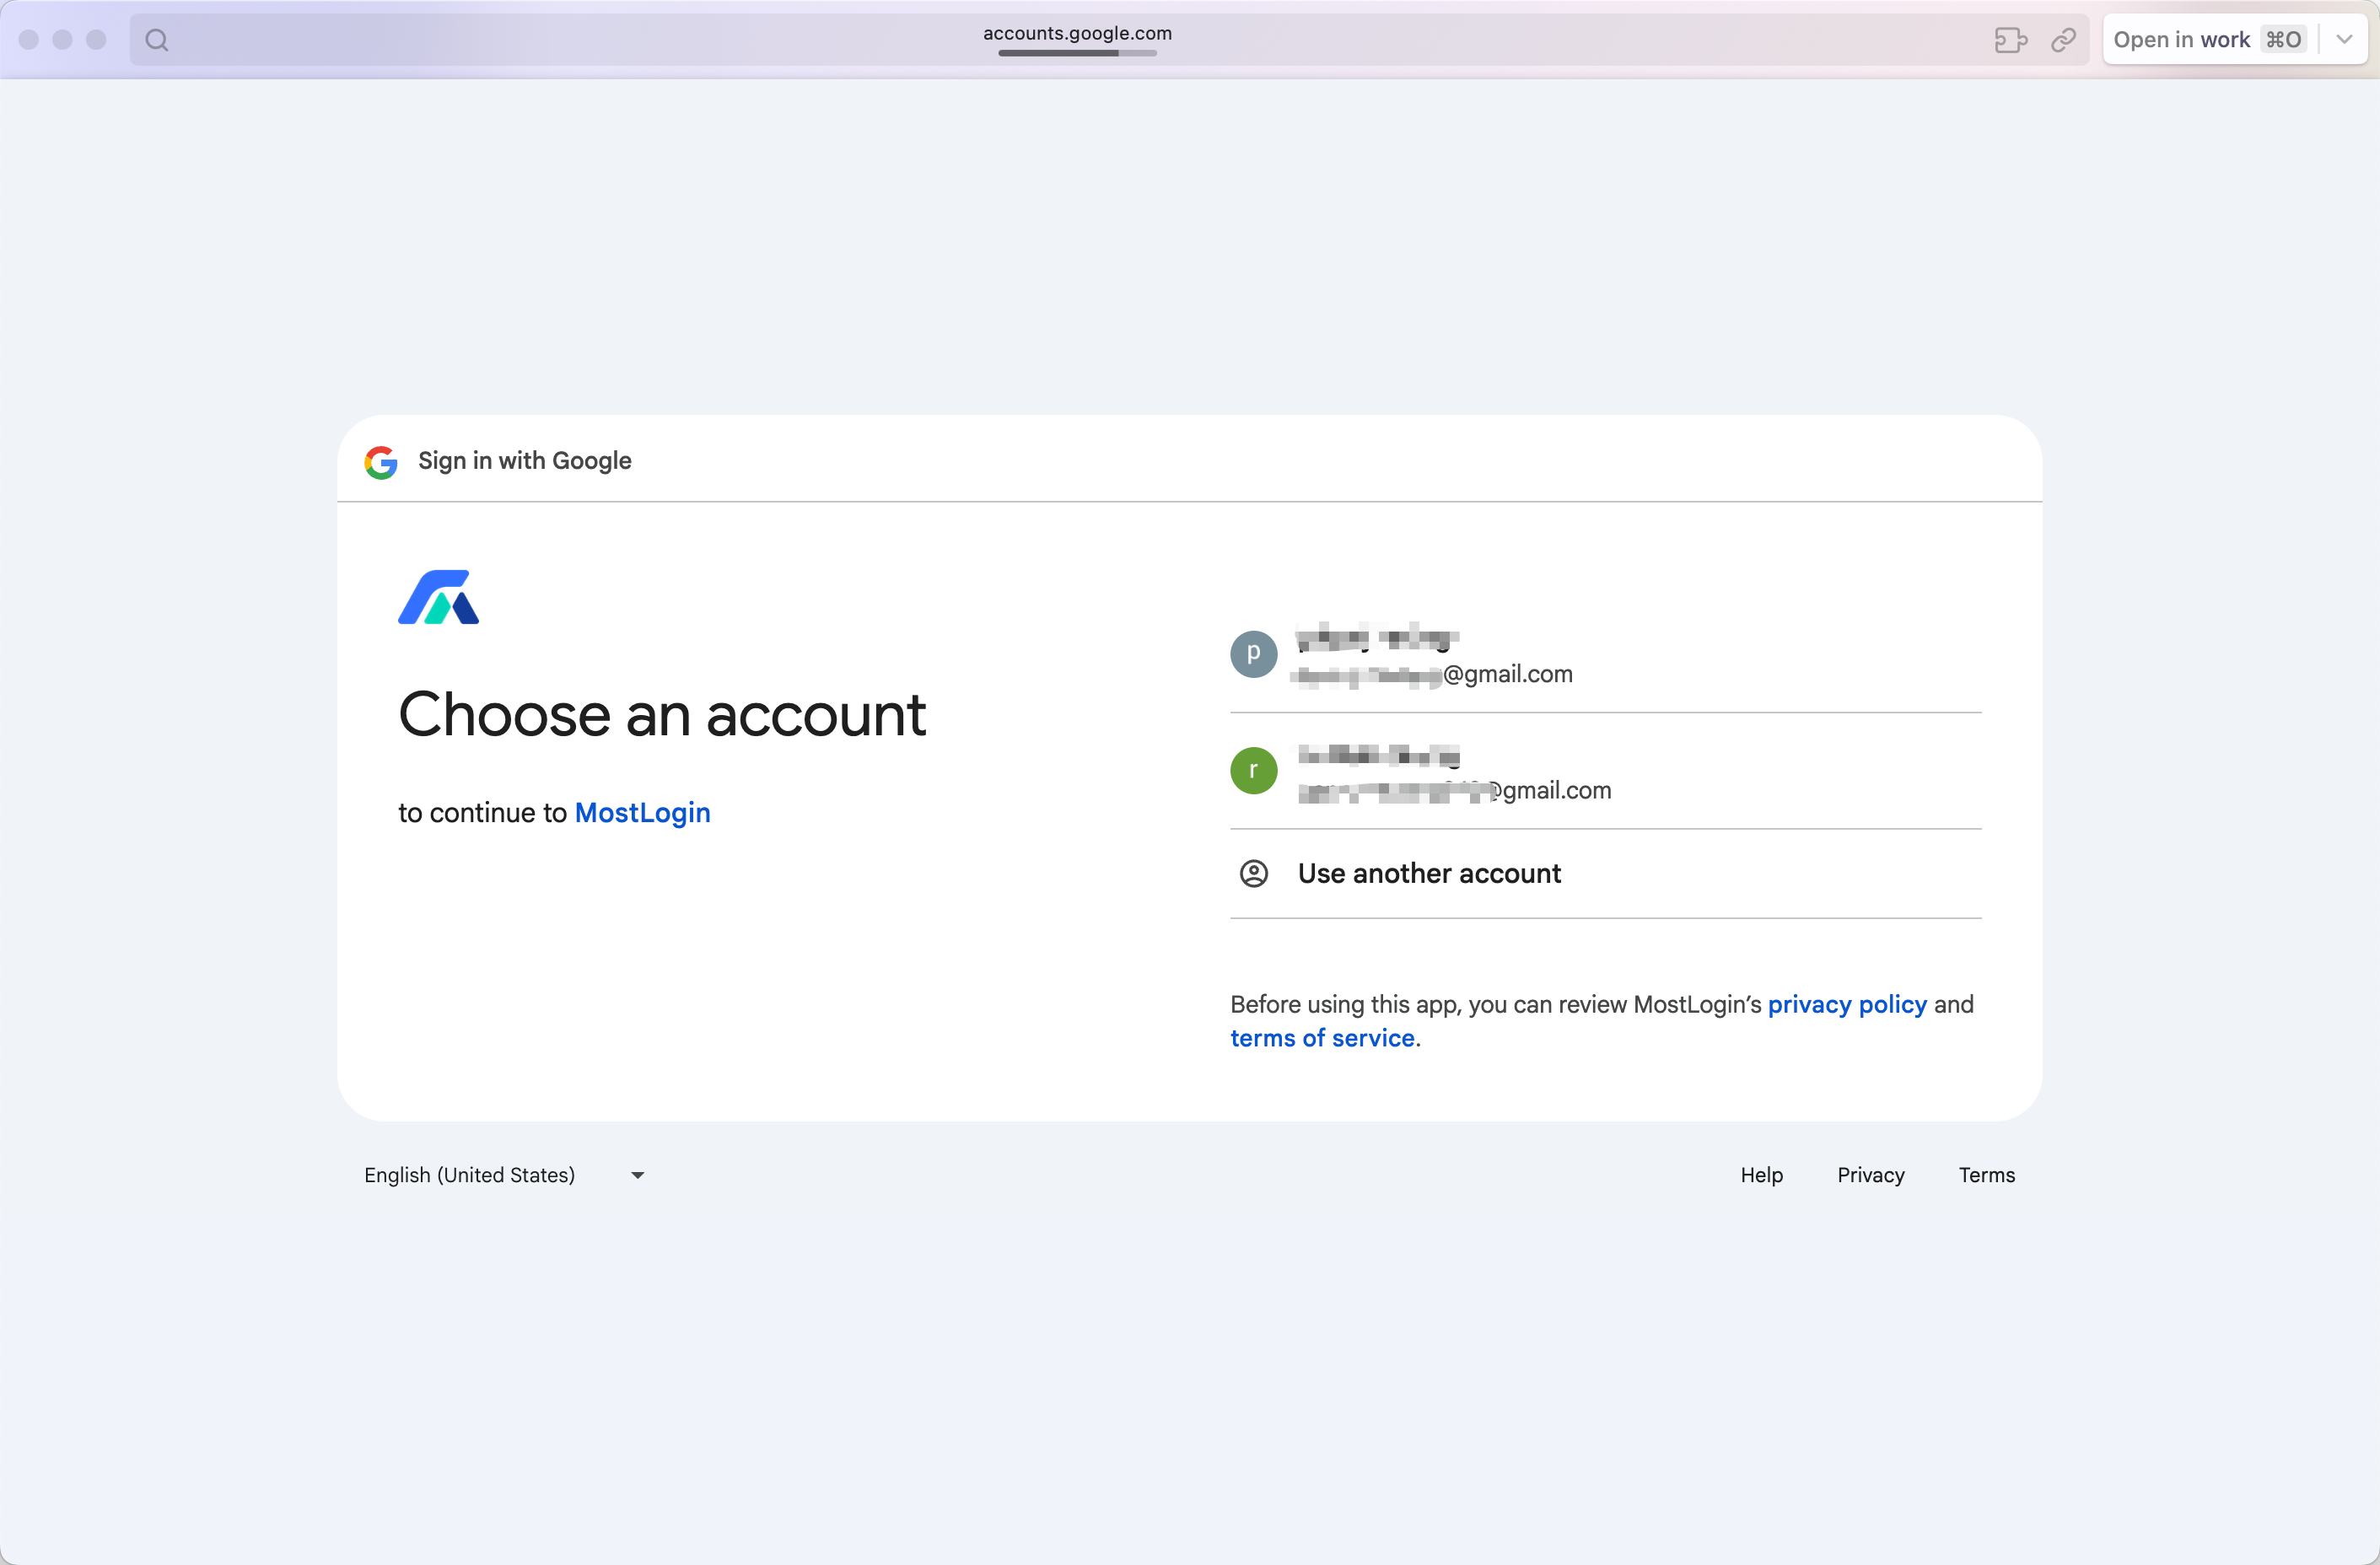Click the MostLogin app logo
Screen dimensions: 2380x1565
(439, 597)
